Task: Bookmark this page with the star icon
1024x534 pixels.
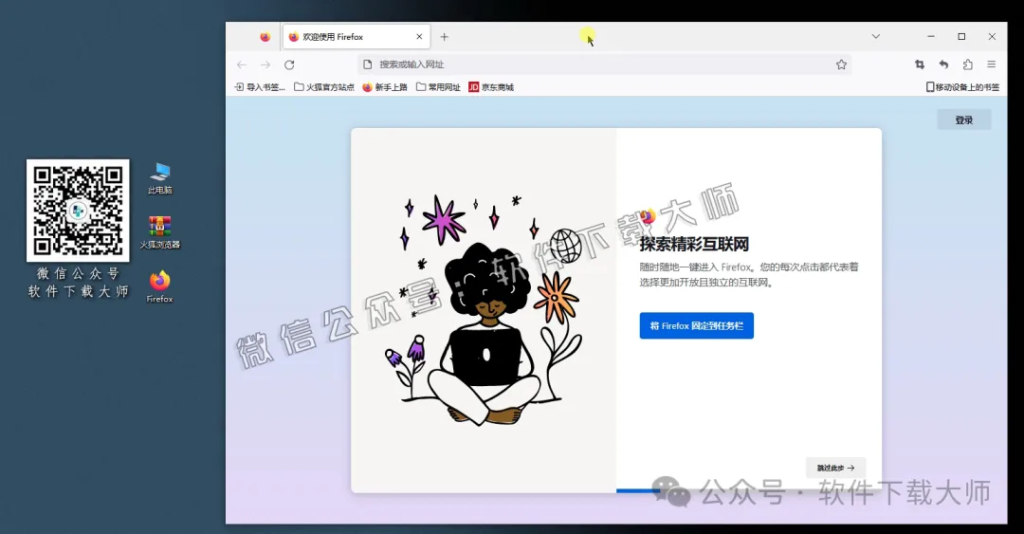Action: [841, 65]
